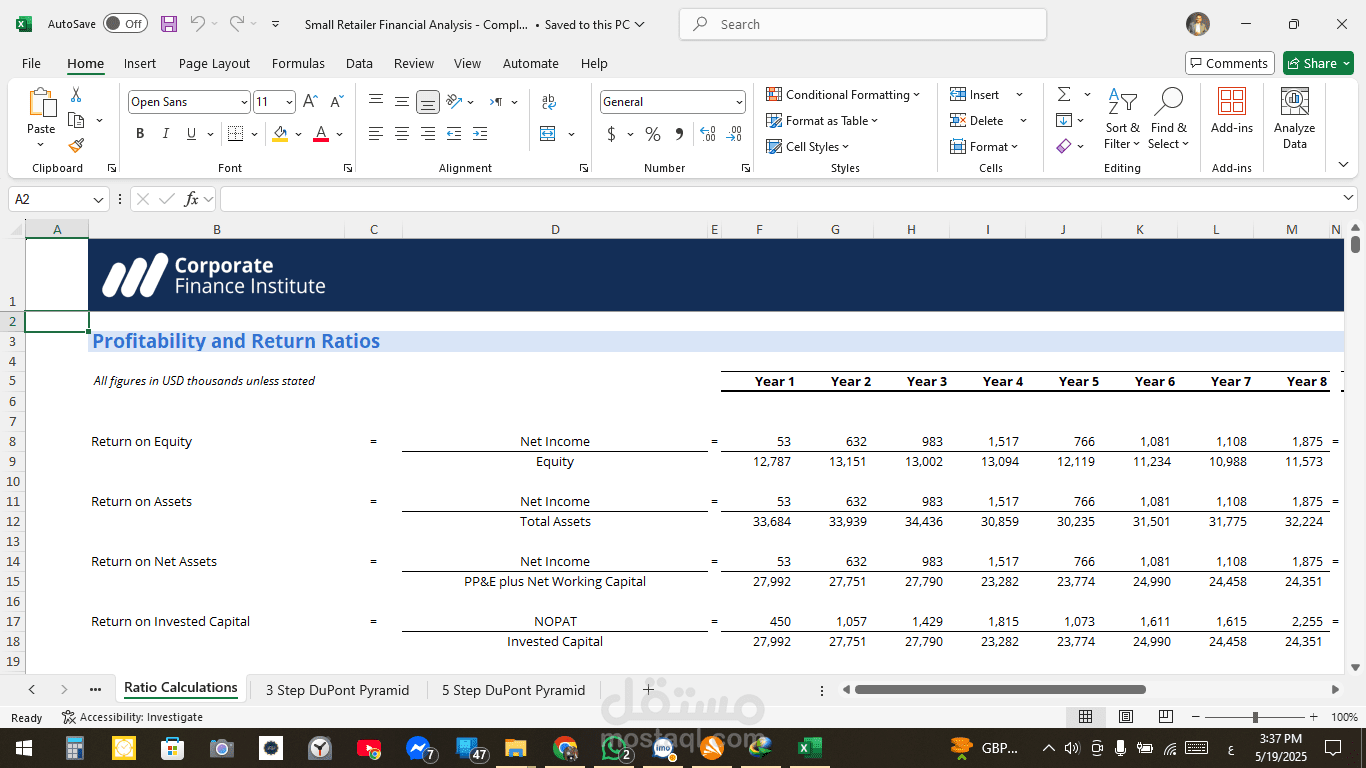Click the Insert Function fx icon
The image size is (1366, 768).
pos(191,199)
